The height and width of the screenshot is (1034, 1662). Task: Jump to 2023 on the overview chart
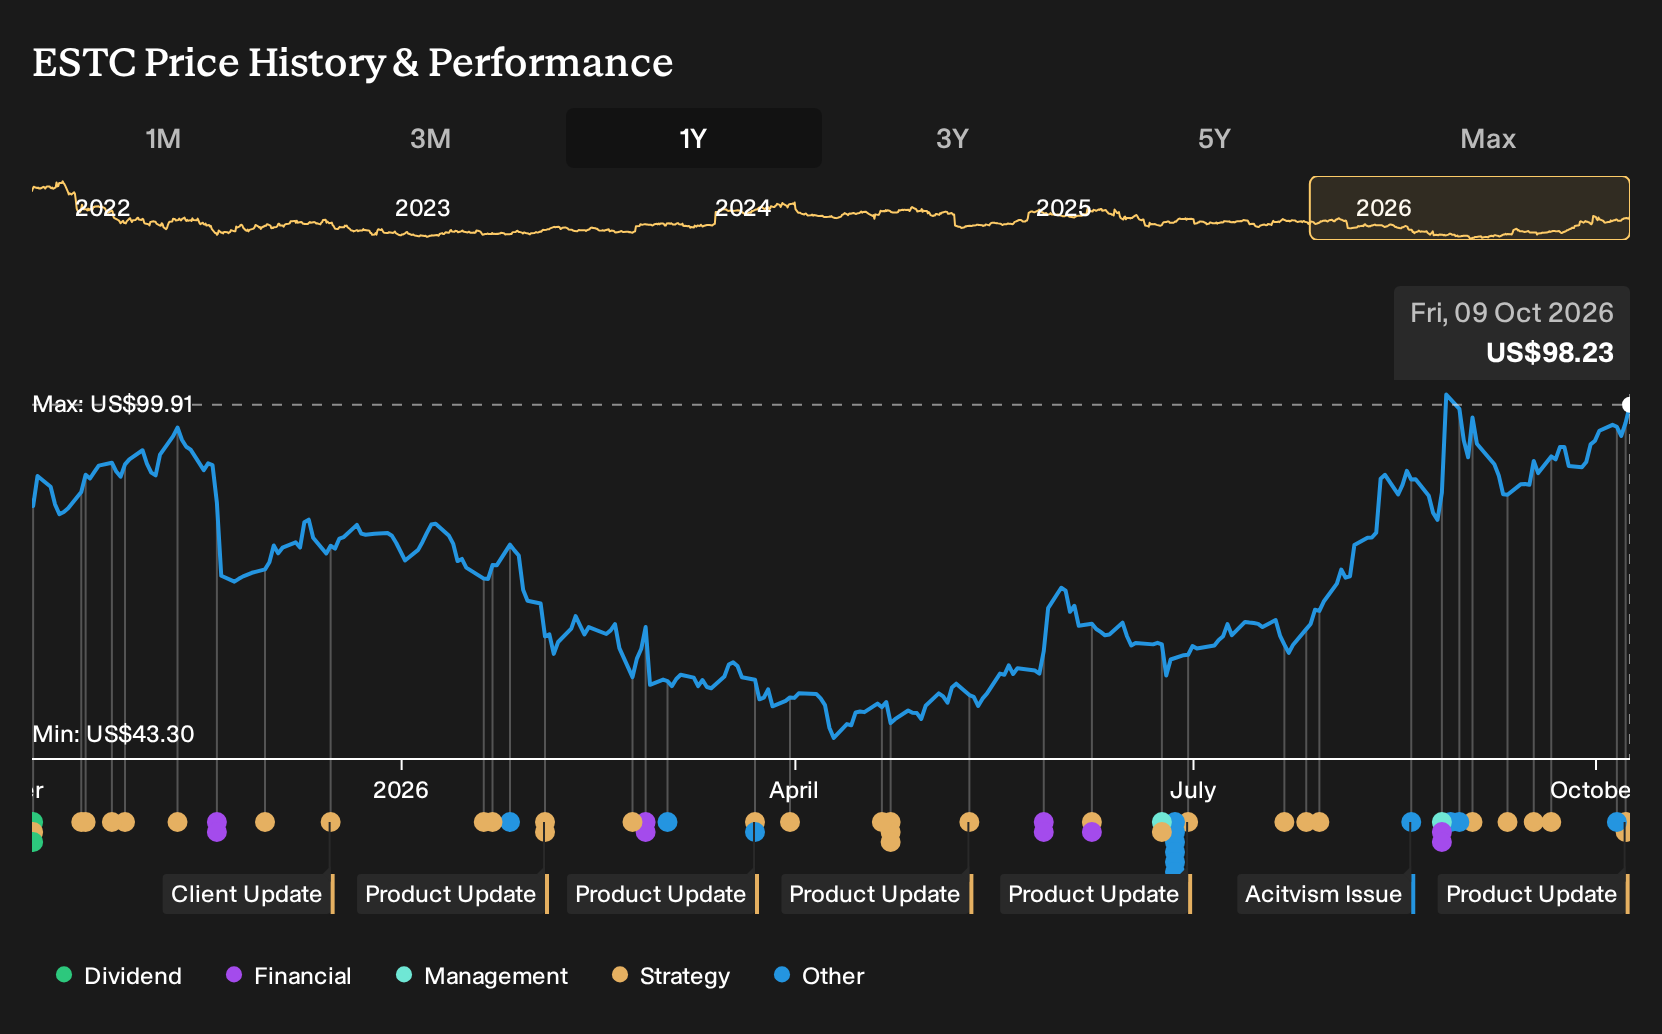pos(422,208)
